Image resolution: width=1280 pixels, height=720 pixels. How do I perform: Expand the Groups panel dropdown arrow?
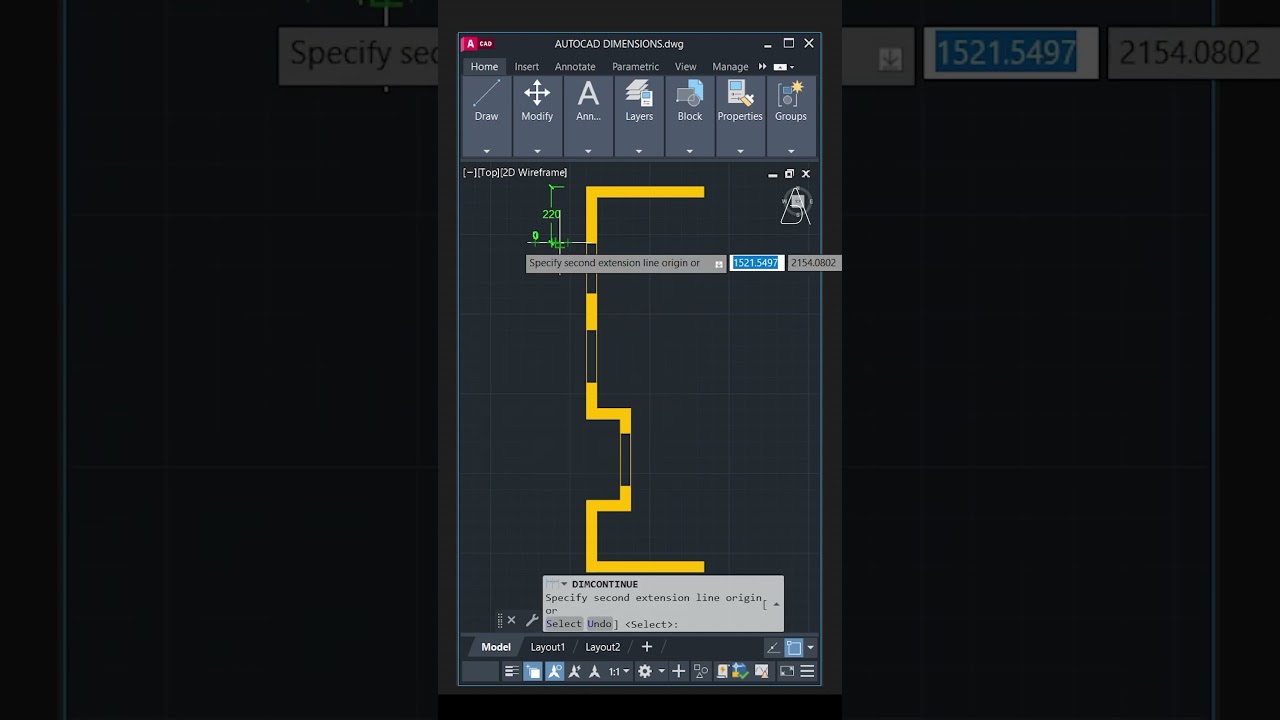pyautogui.click(x=791, y=152)
